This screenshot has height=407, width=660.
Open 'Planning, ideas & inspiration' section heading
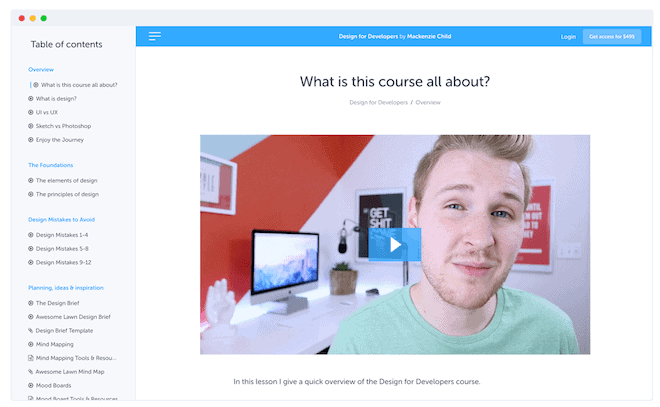66,288
